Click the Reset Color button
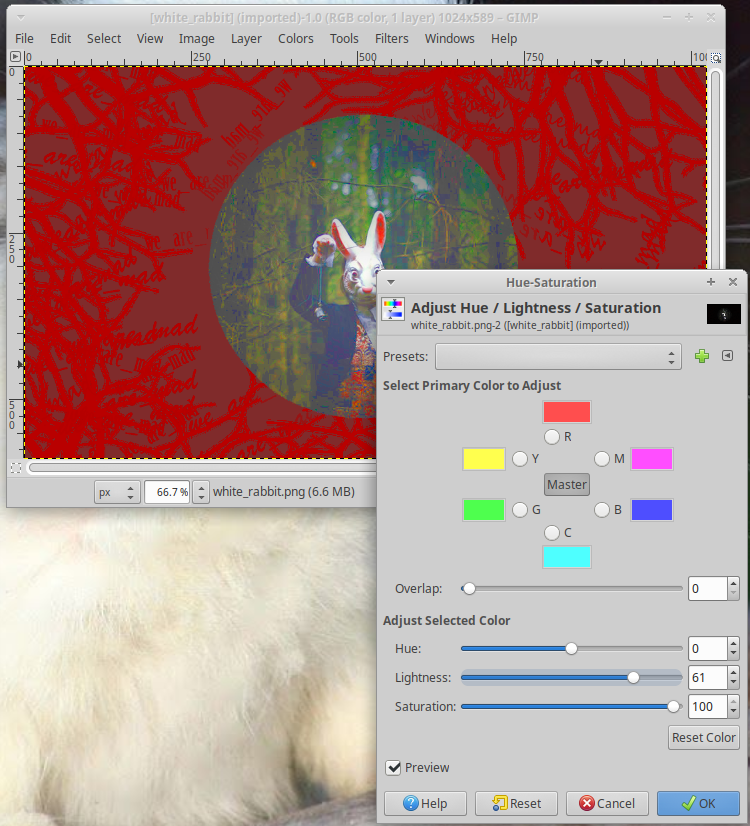The height and width of the screenshot is (826, 750). pyautogui.click(x=704, y=737)
